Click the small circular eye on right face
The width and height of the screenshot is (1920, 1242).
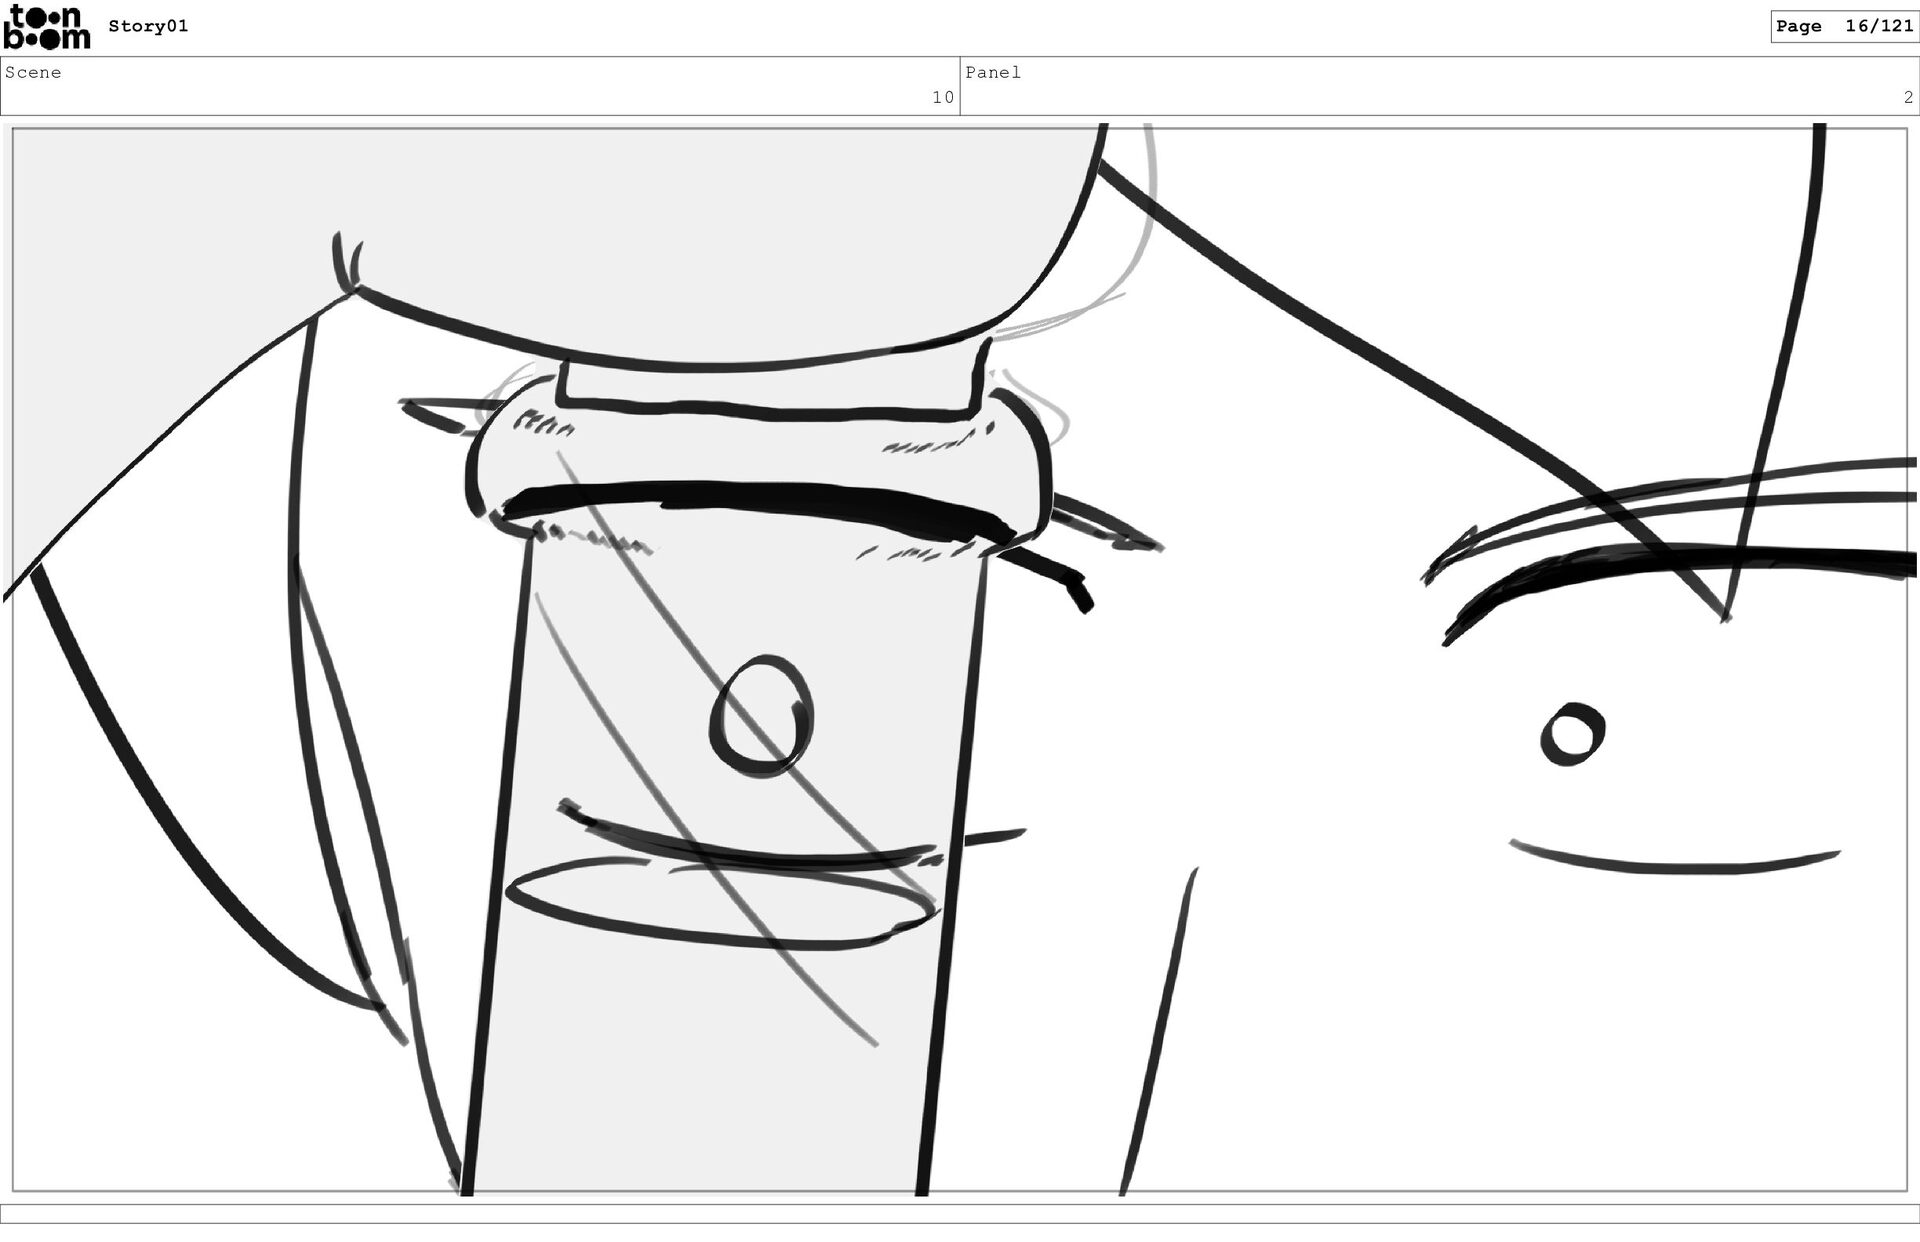[x=1572, y=735]
